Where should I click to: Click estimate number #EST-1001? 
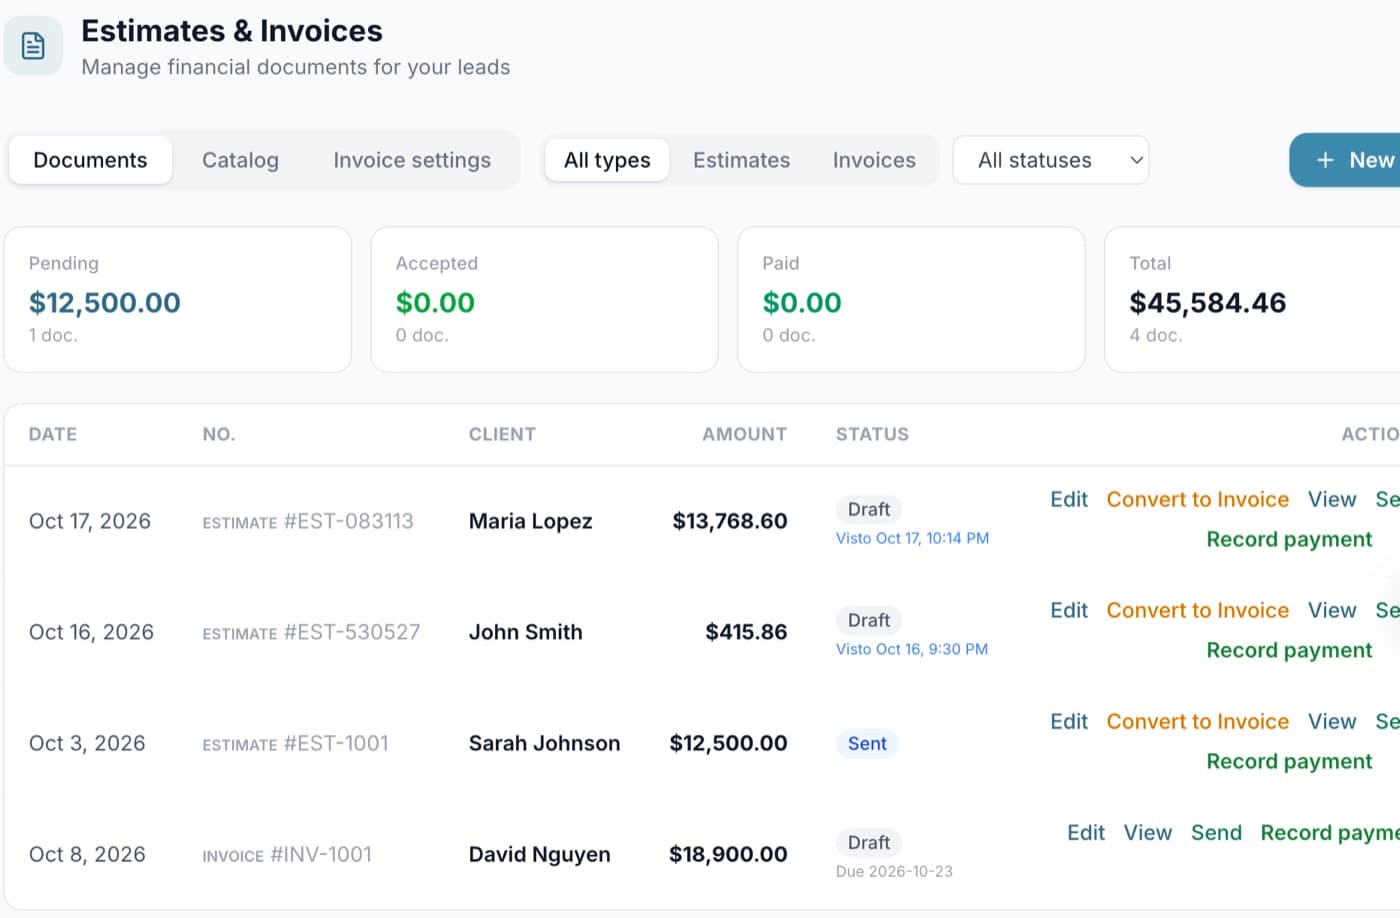click(336, 743)
